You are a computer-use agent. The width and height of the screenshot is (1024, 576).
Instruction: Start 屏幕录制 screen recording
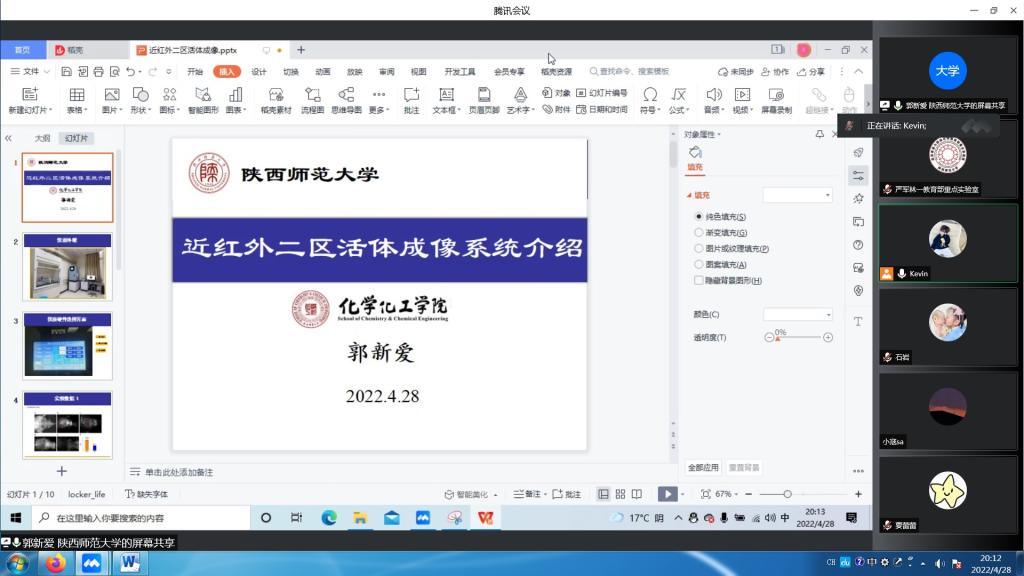[776, 101]
